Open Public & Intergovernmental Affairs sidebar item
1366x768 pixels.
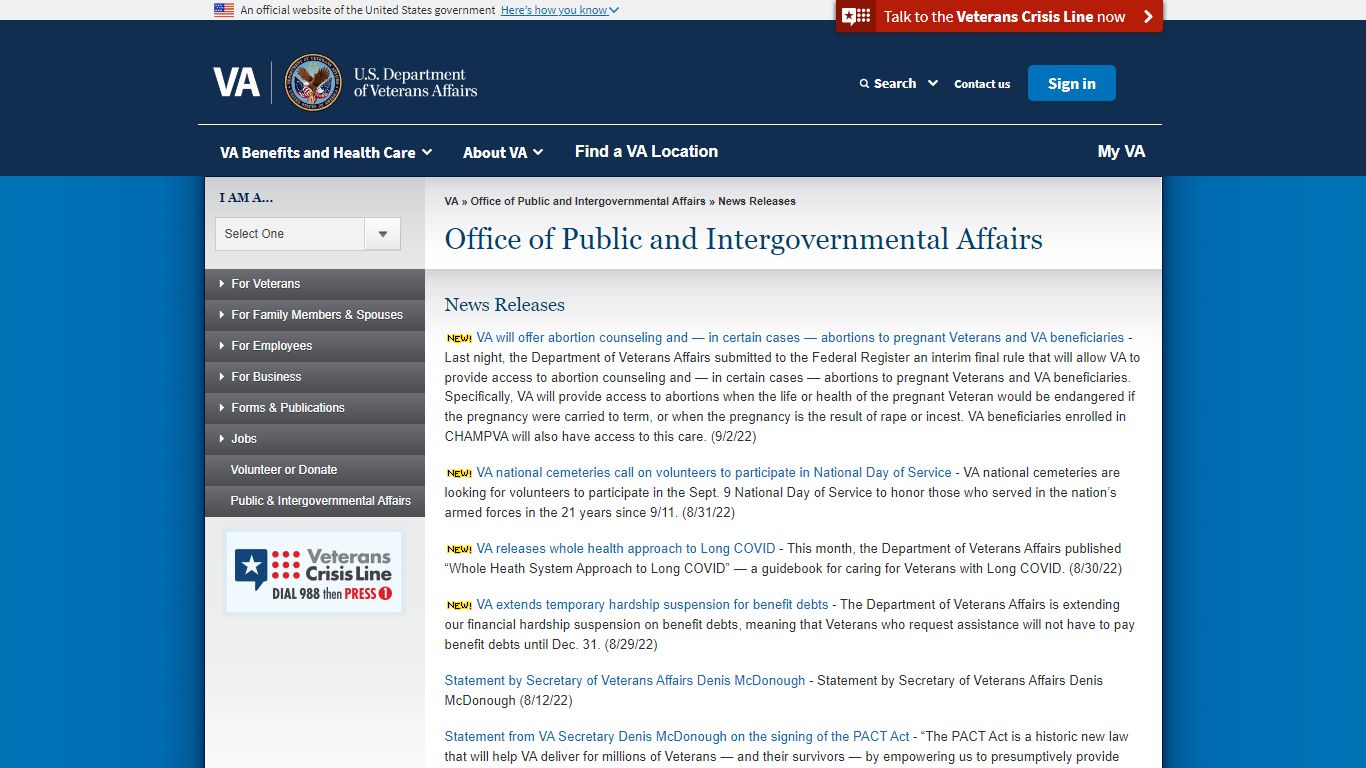[x=315, y=501]
